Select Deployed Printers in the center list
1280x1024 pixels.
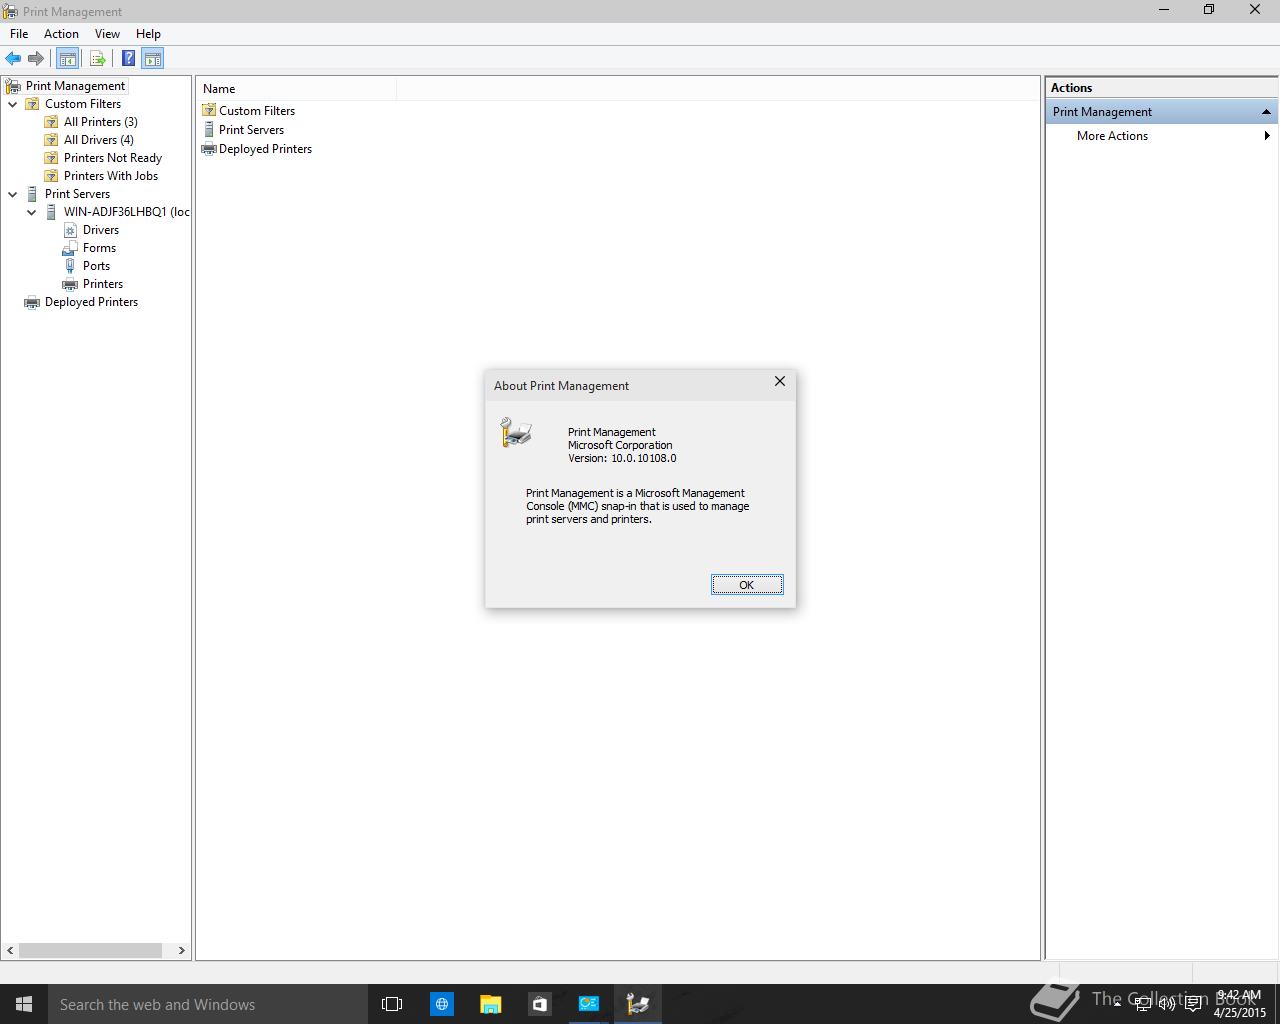click(x=265, y=149)
